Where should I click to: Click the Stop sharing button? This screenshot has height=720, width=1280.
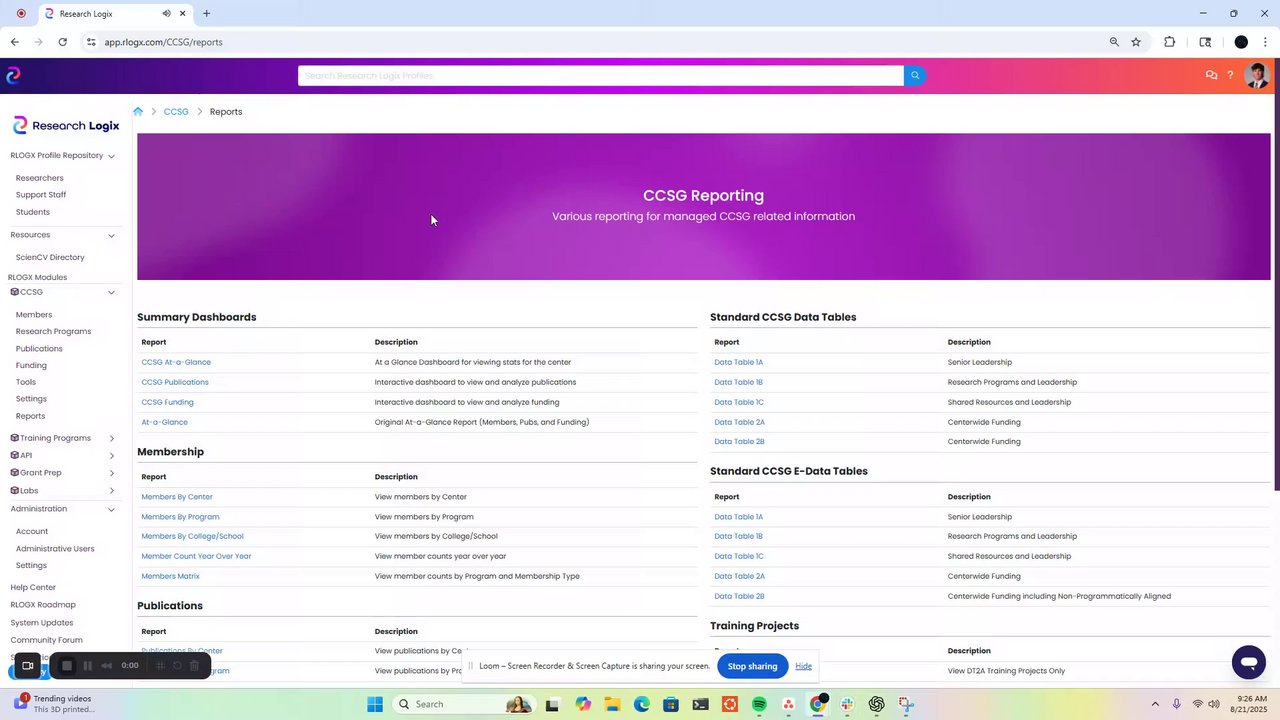pos(752,666)
